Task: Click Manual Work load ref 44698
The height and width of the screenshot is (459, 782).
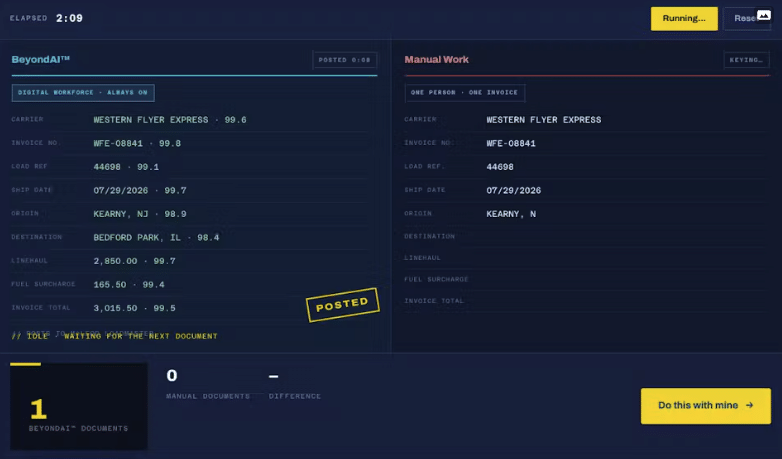Action: [500, 167]
